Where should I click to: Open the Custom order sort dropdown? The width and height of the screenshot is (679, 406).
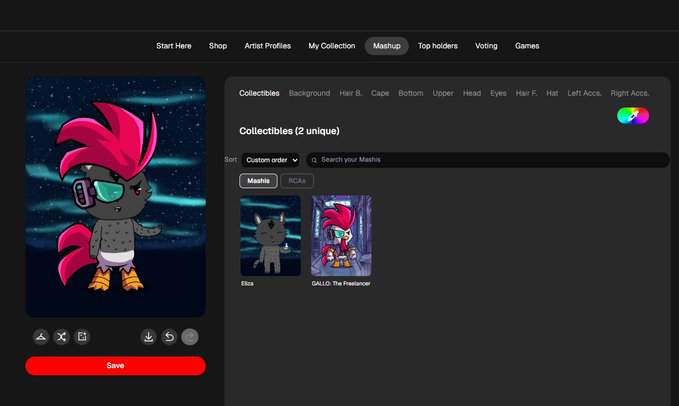270,160
